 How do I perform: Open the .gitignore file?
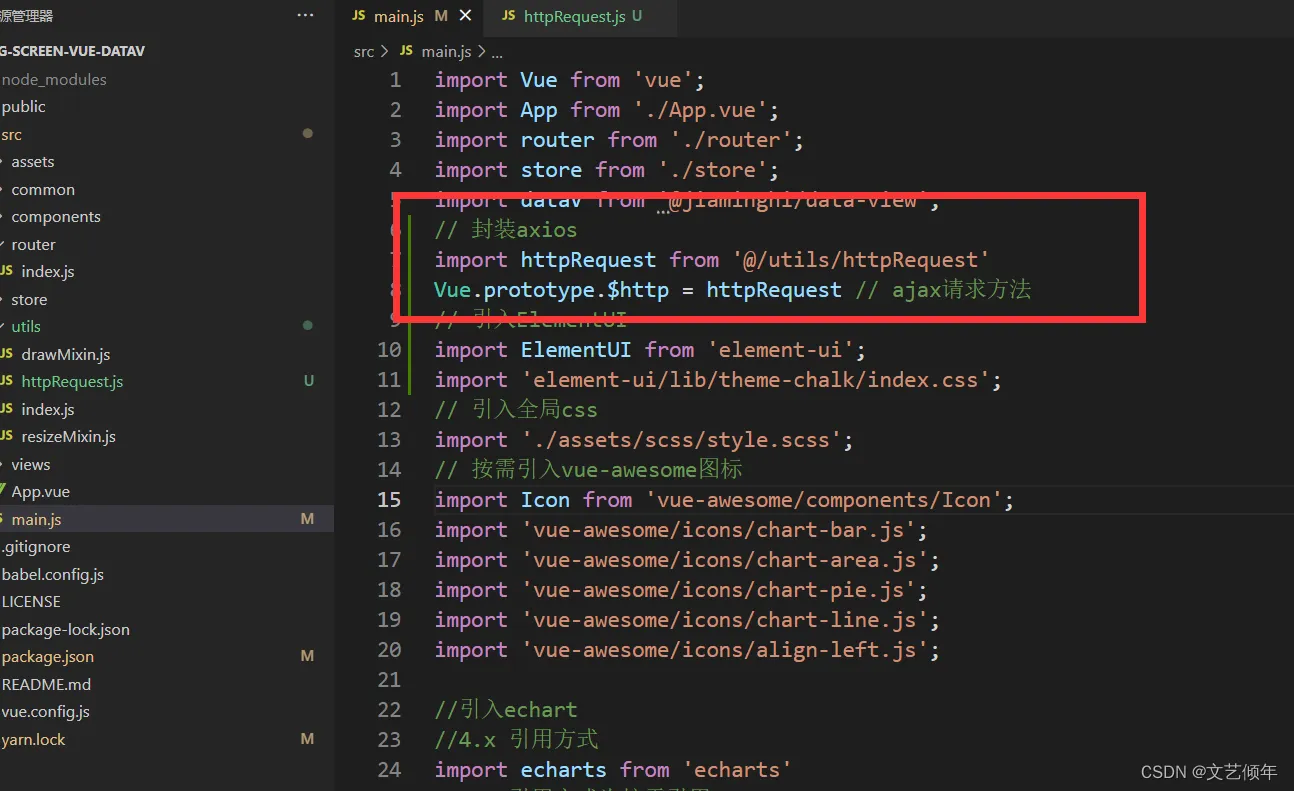36,546
